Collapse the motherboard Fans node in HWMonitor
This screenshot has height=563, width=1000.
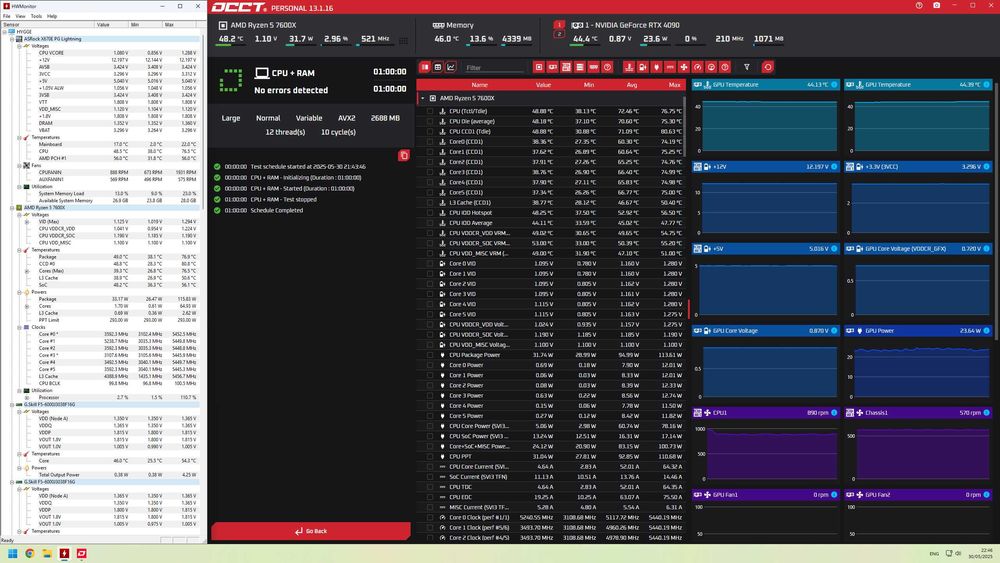(x=19, y=166)
